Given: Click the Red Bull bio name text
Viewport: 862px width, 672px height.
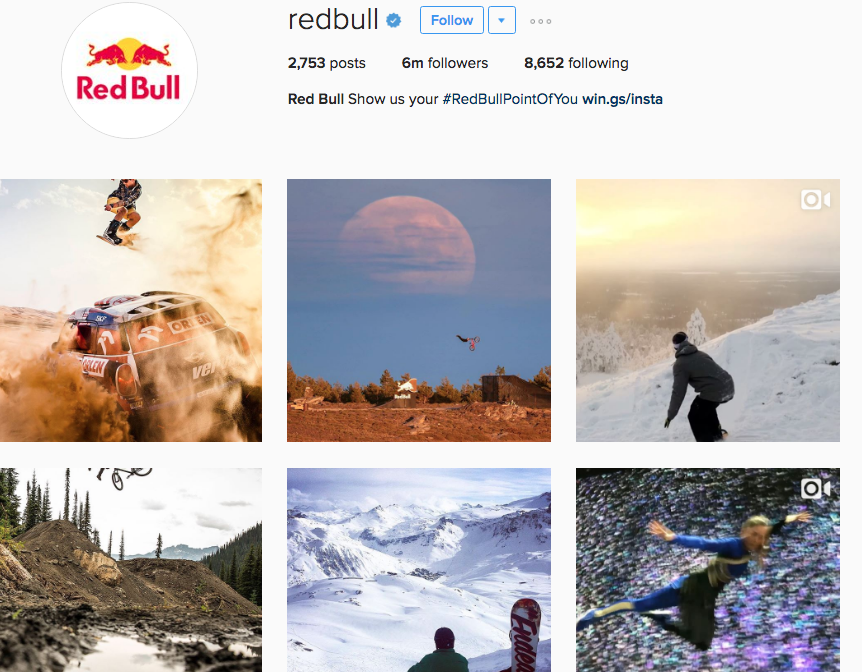Looking at the screenshot, I should (316, 99).
